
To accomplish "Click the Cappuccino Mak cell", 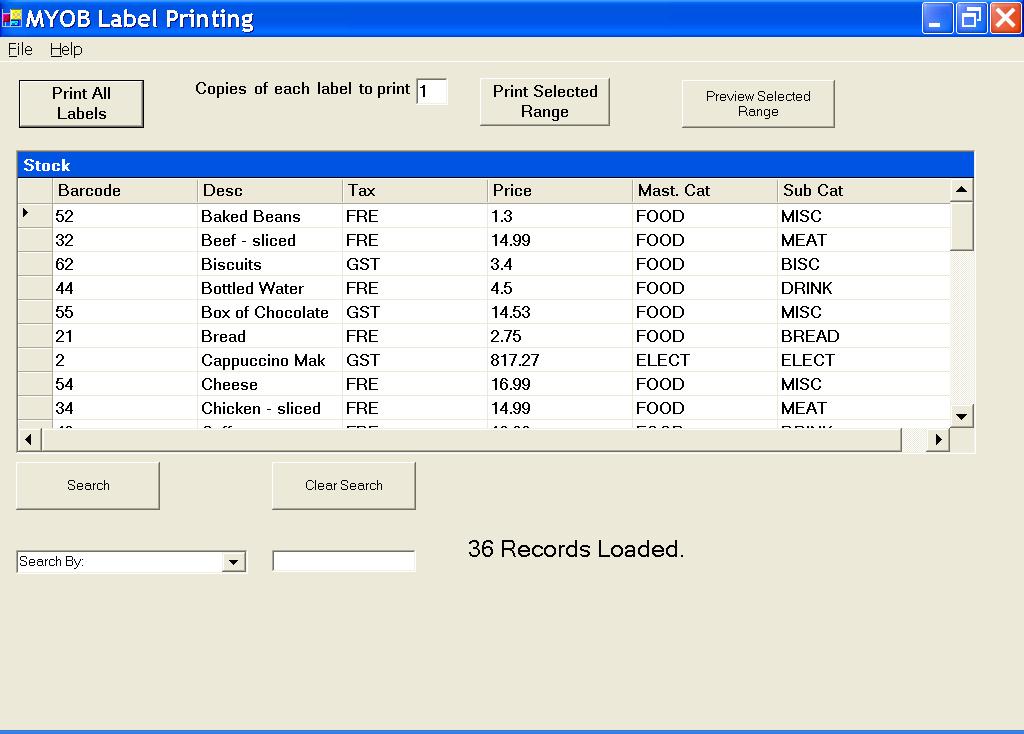I will (270, 360).
